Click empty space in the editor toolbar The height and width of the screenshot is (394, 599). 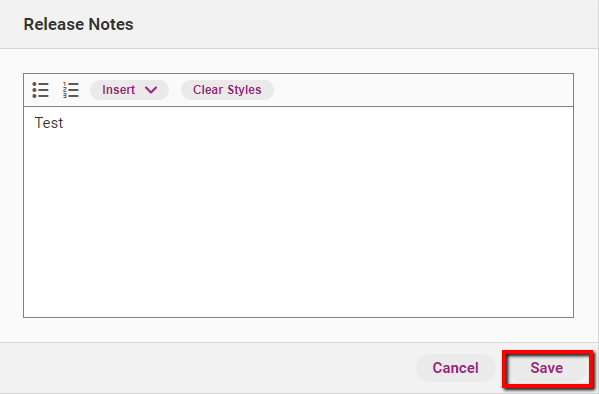tap(420, 90)
